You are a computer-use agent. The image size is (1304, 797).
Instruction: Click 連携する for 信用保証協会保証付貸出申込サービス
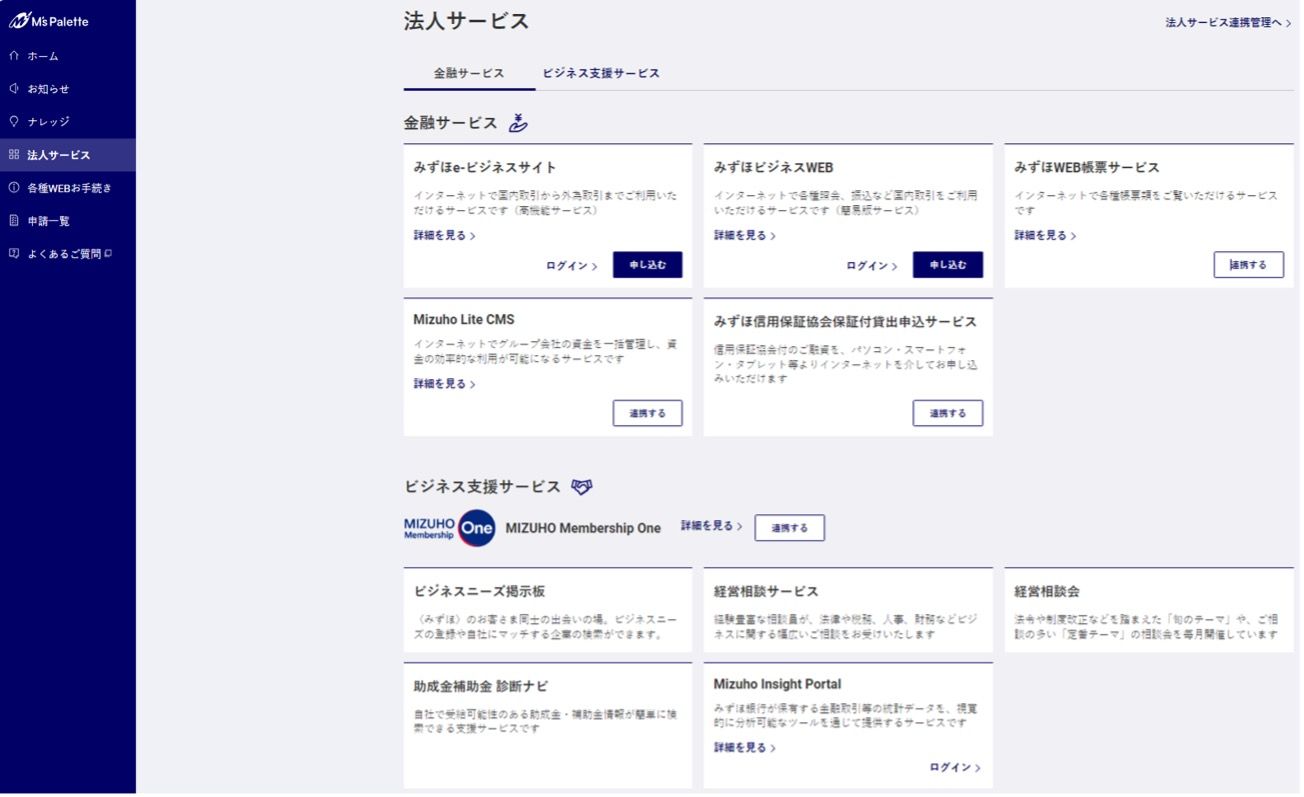pyautogui.click(x=947, y=413)
